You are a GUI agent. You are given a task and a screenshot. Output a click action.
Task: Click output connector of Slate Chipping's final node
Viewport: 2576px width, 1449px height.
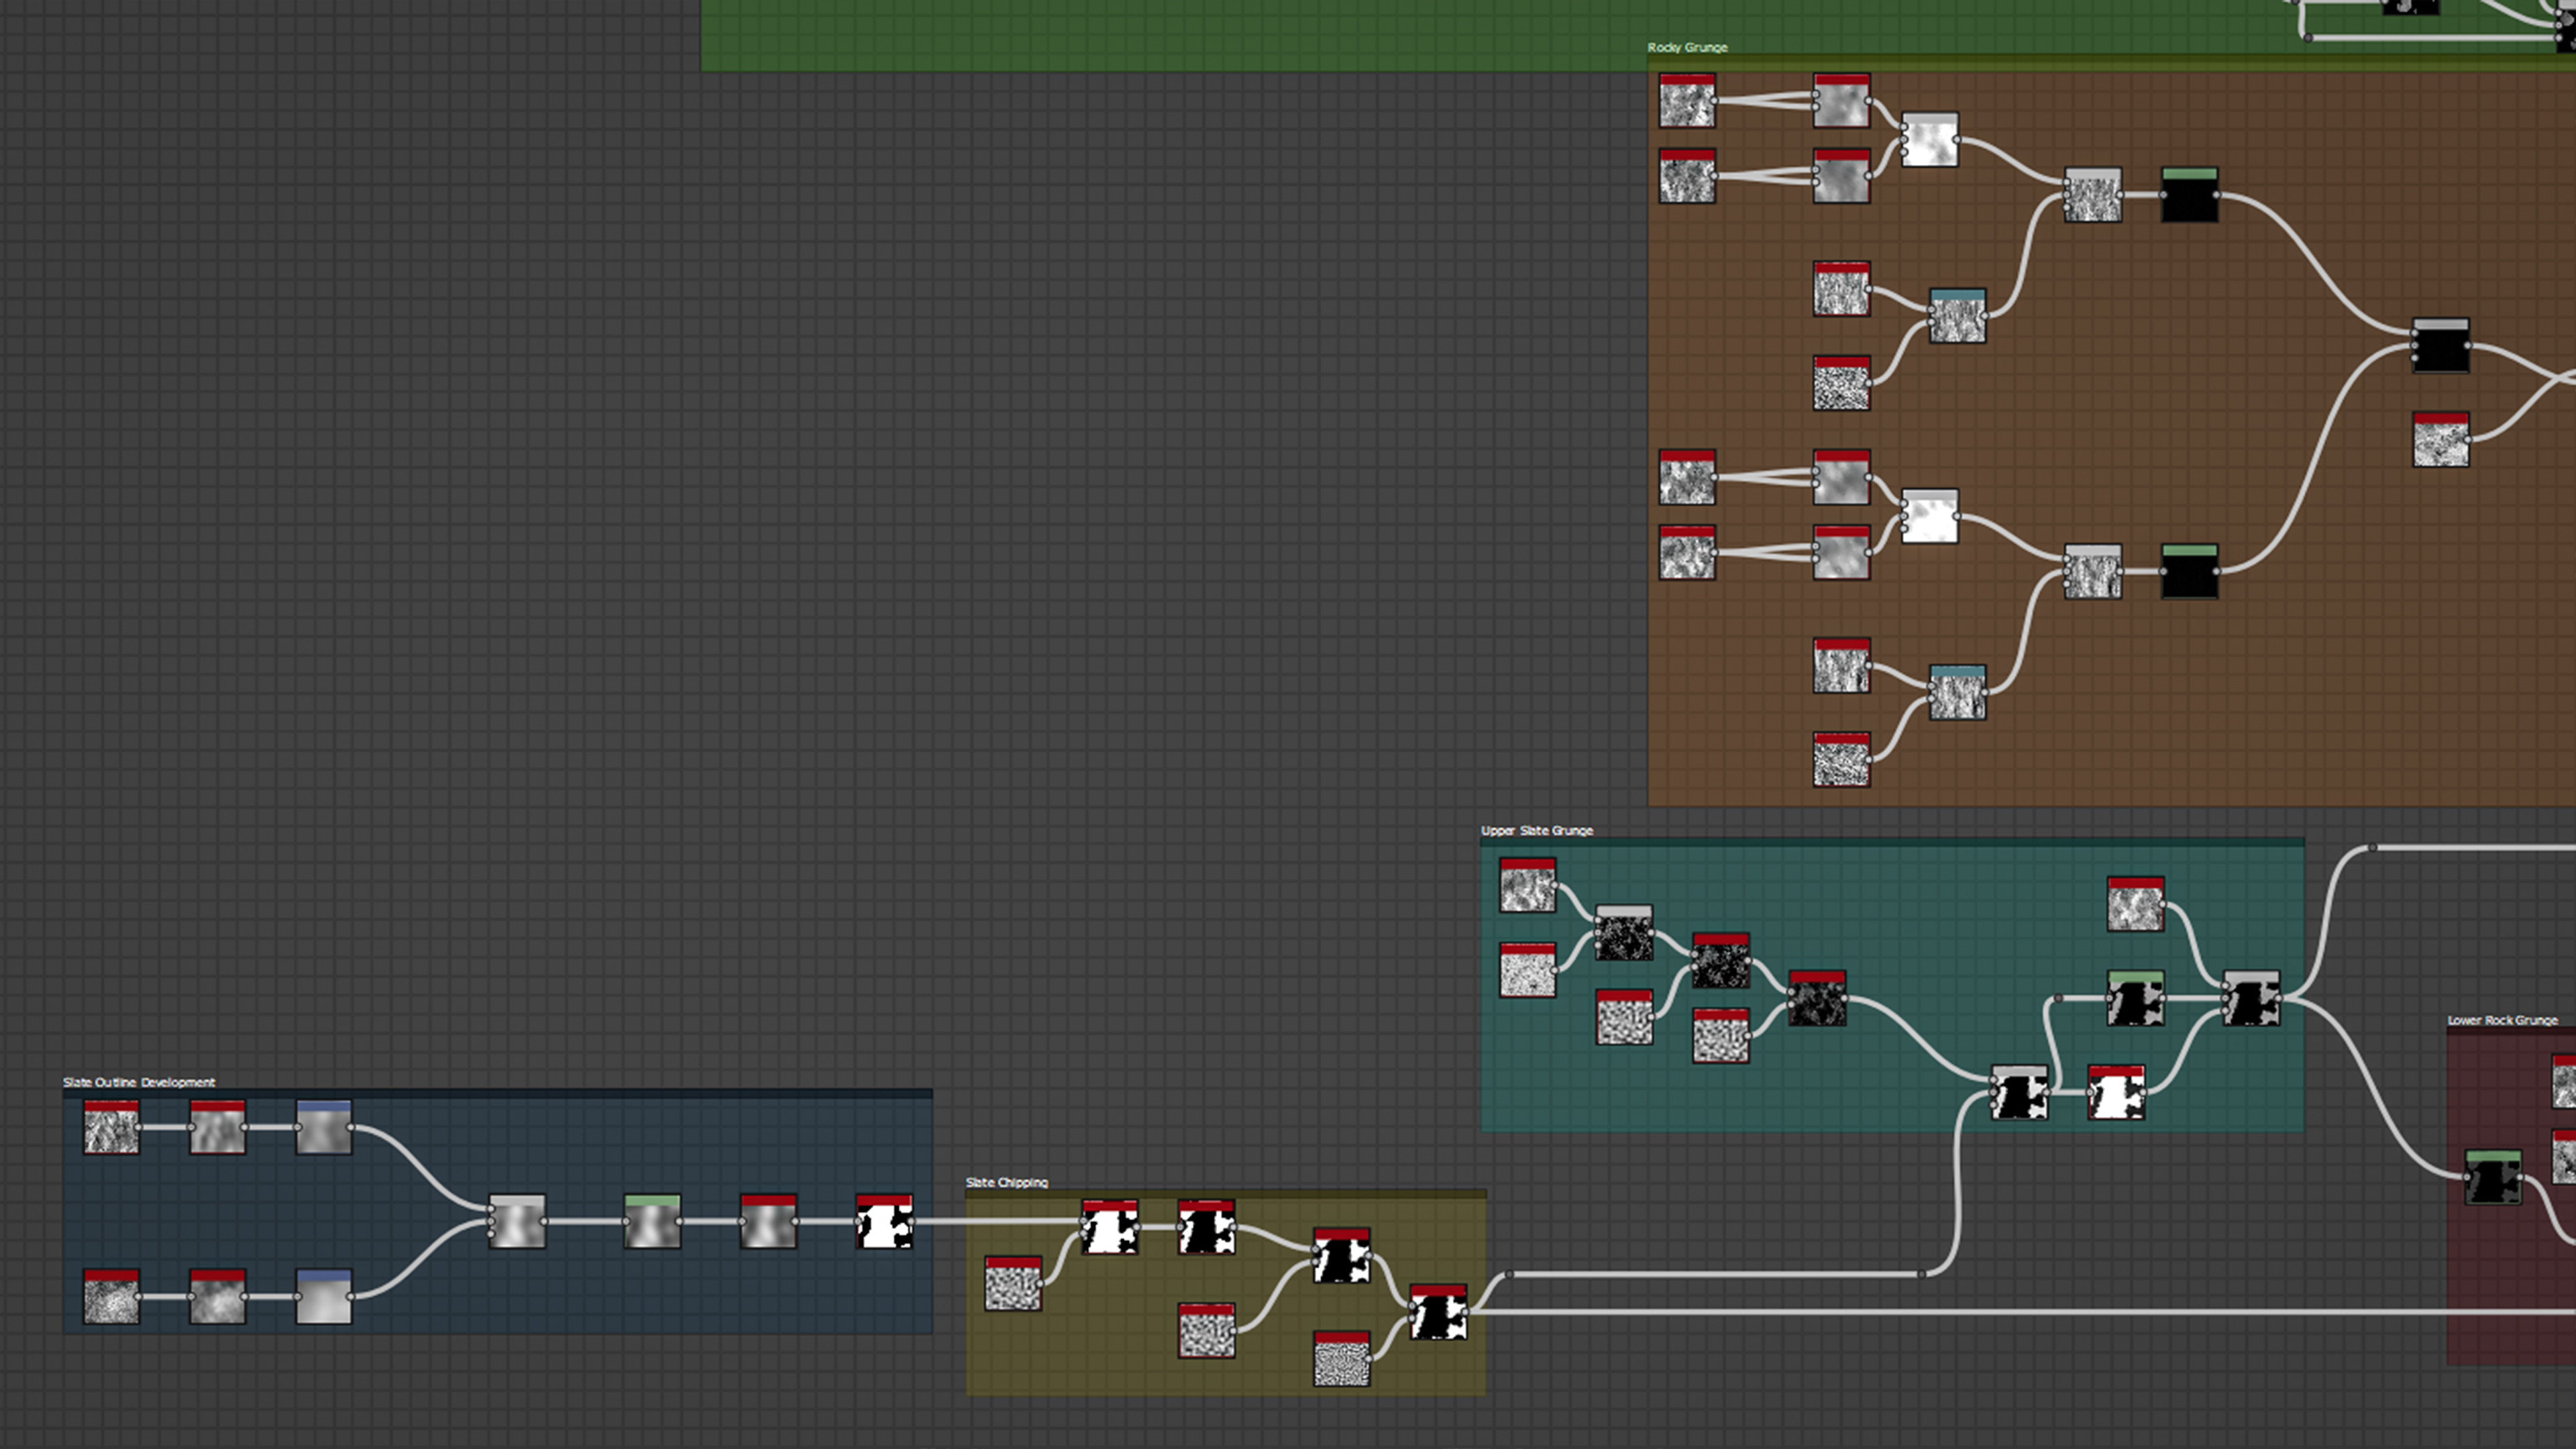(x=1467, y=1312)
